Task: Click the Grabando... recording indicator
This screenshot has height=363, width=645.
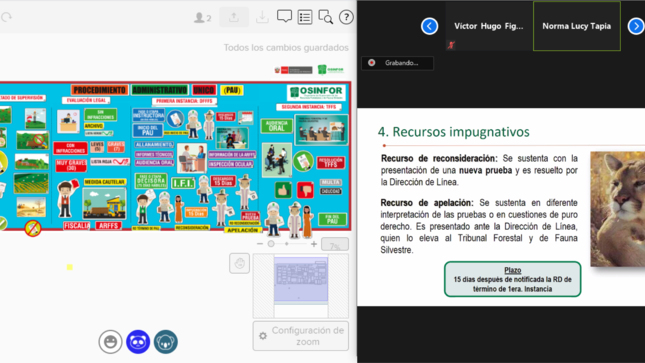Action: point(397,63)
